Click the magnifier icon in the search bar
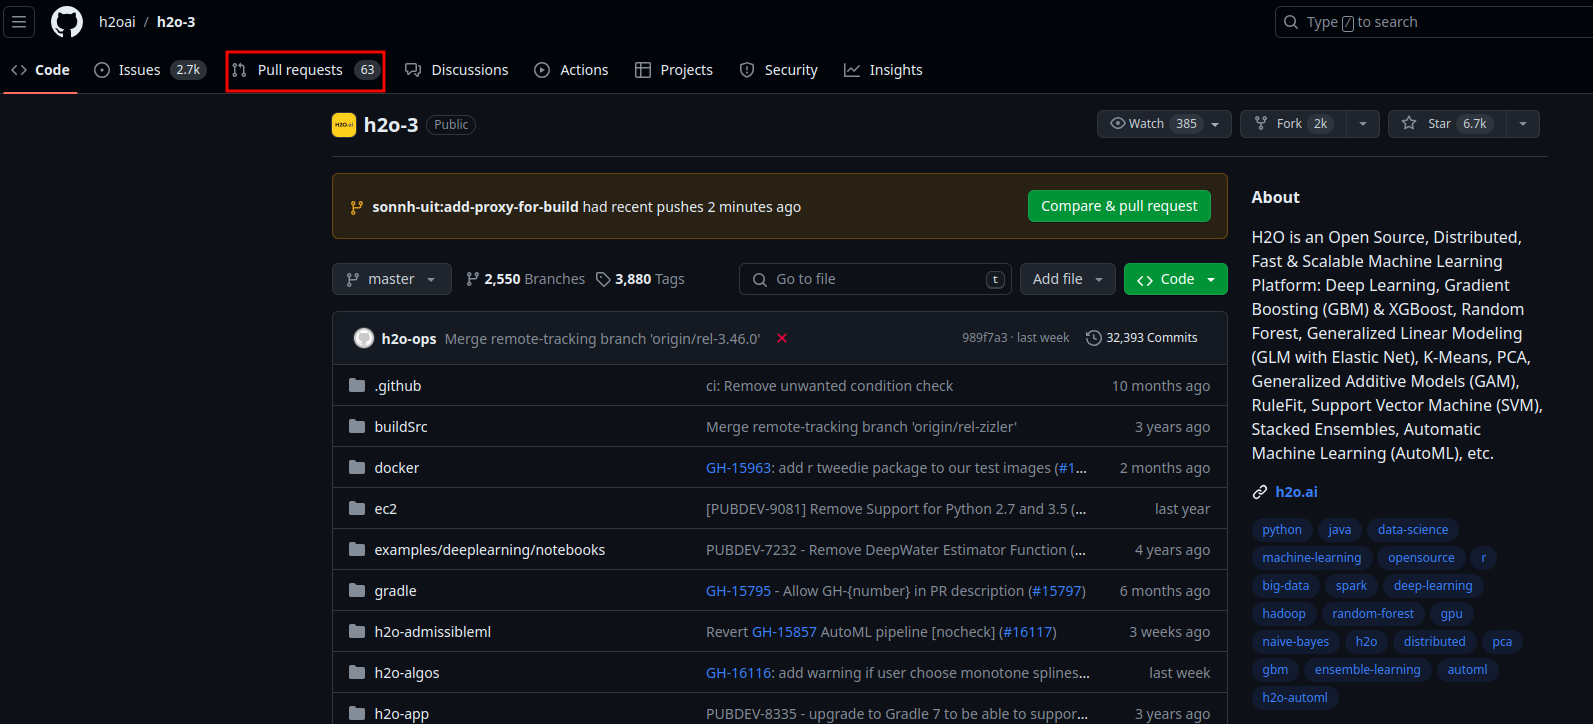 click(x=1291, y=22)
